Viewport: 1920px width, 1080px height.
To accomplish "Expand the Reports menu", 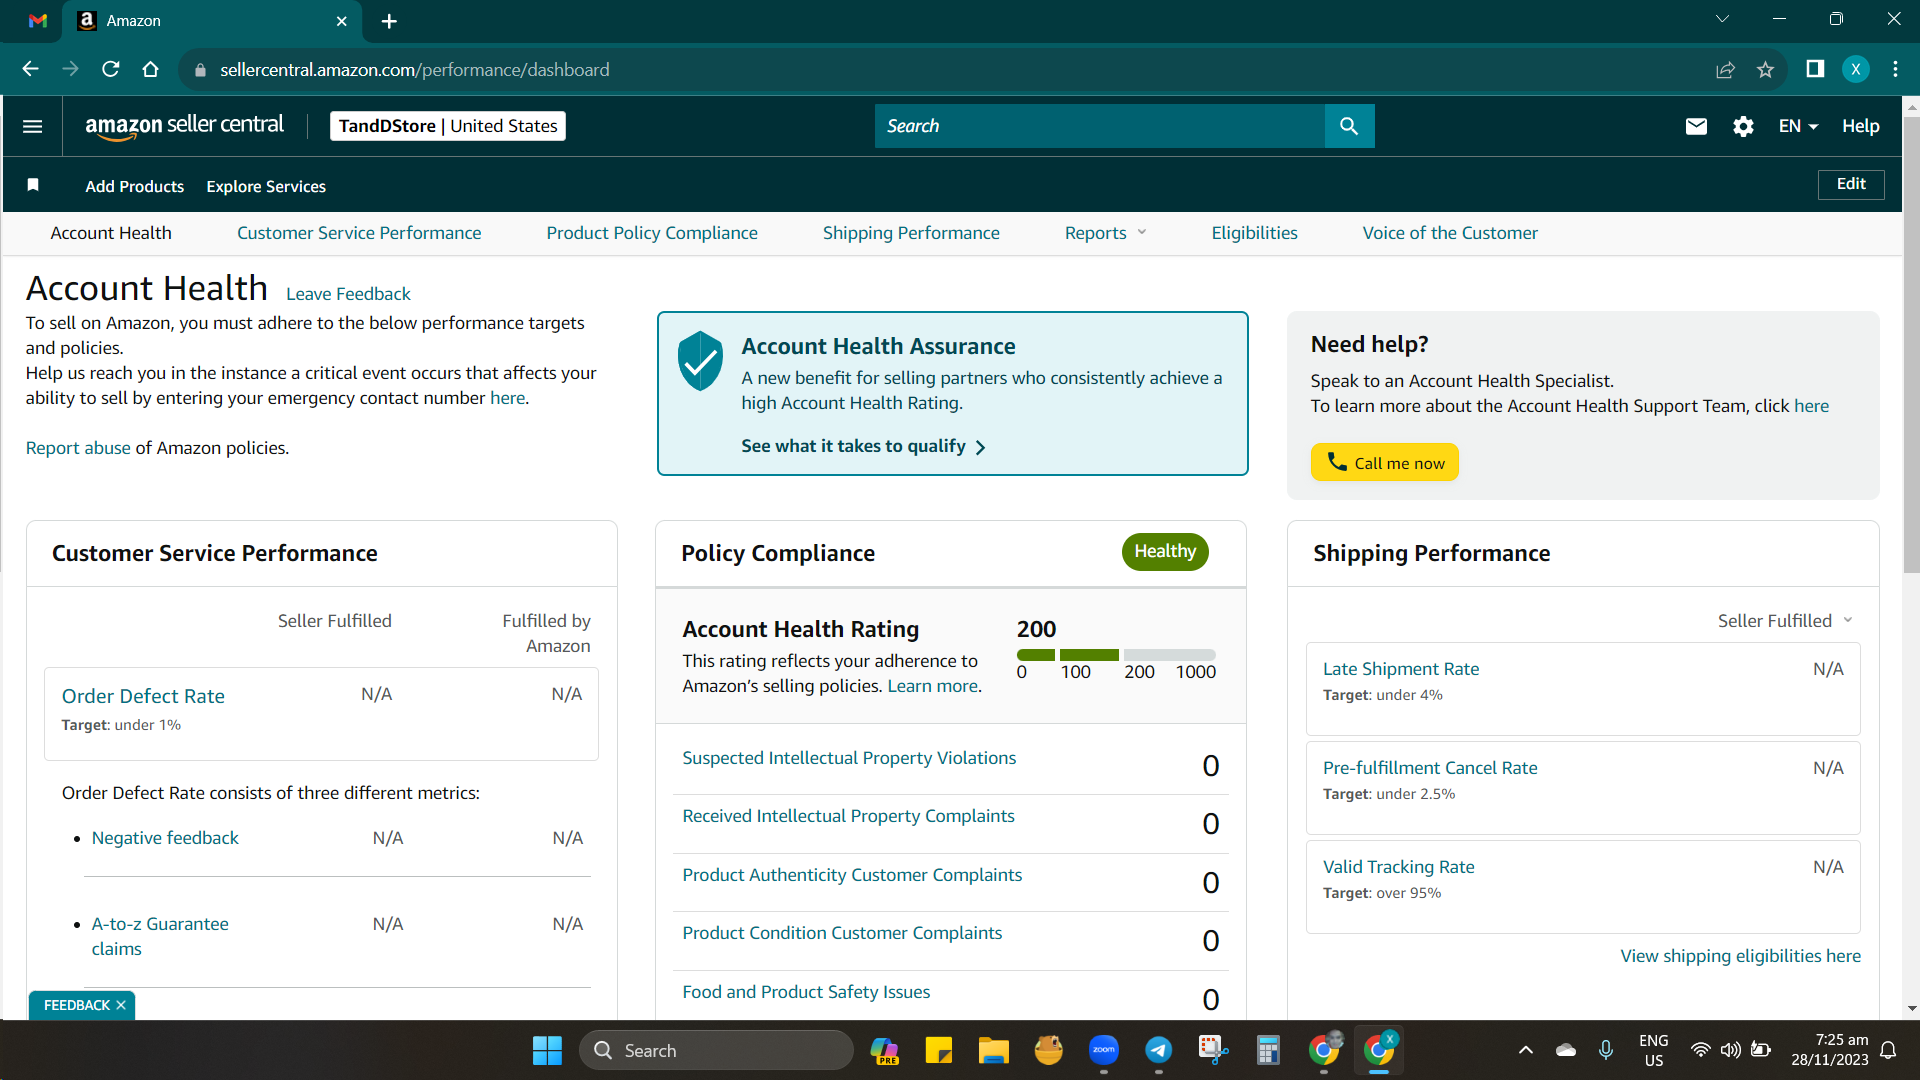I will pyautogui.click(x=1105, y=233).
